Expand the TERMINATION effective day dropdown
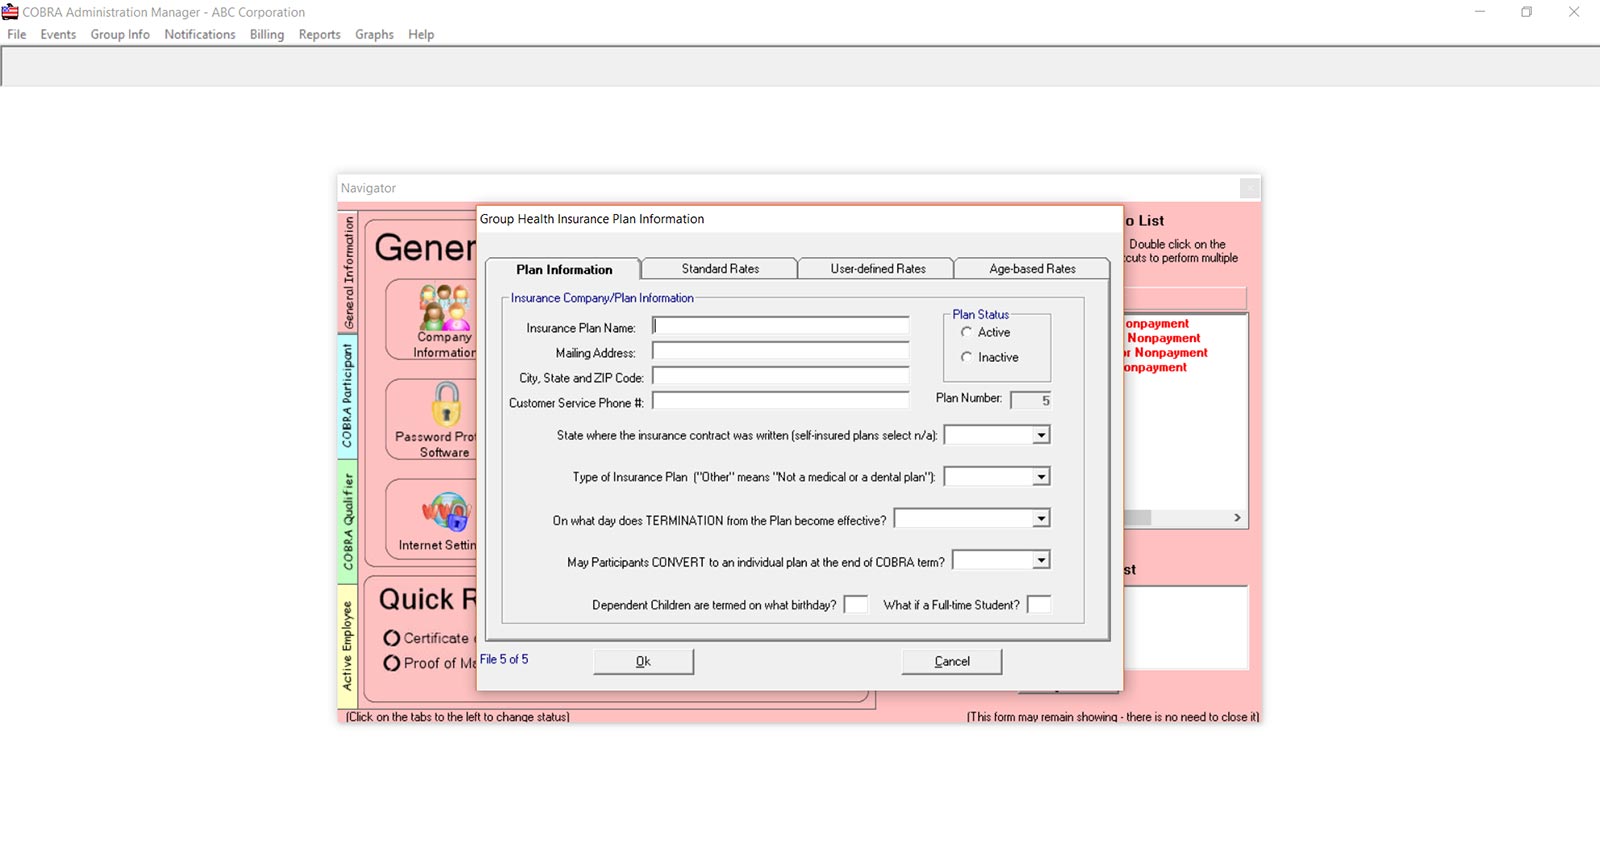 1041,519
